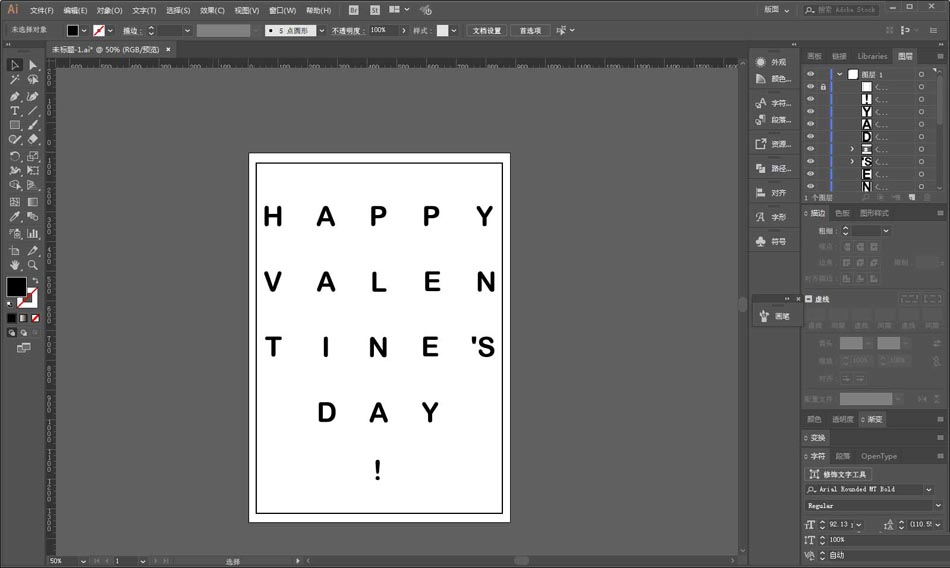Choose the Direct Selection white arrow tool

click(33, 65)
